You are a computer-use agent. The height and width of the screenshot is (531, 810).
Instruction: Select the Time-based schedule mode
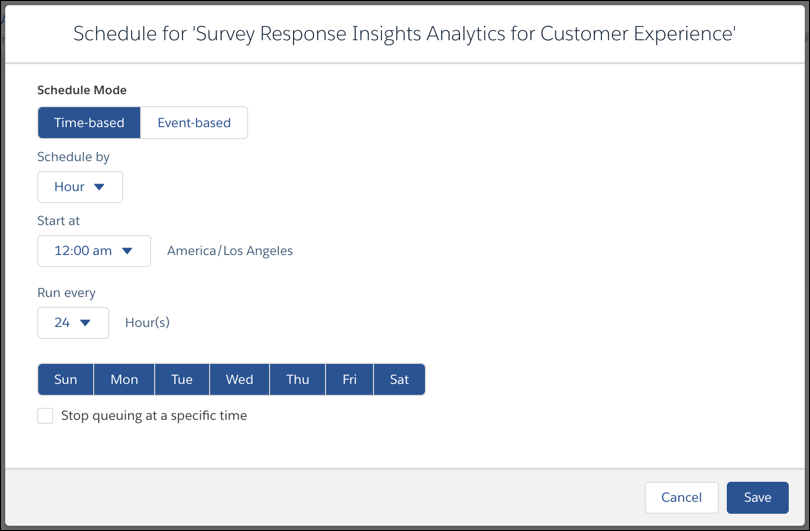click(x=89, y=123)
